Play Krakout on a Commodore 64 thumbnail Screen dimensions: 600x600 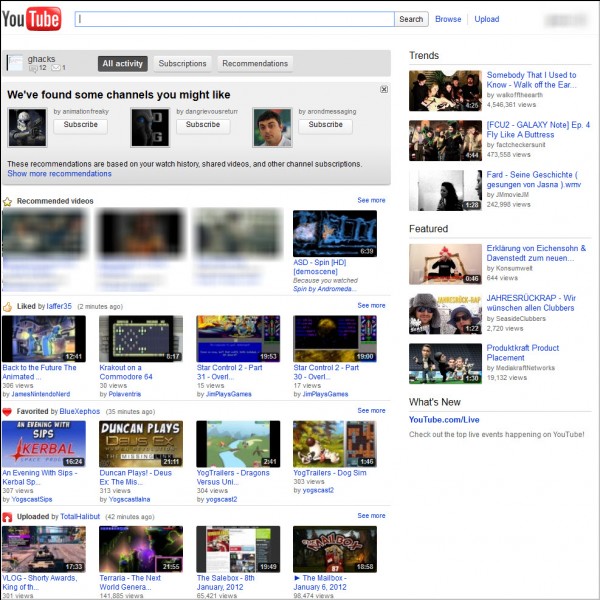coord(141,339)
